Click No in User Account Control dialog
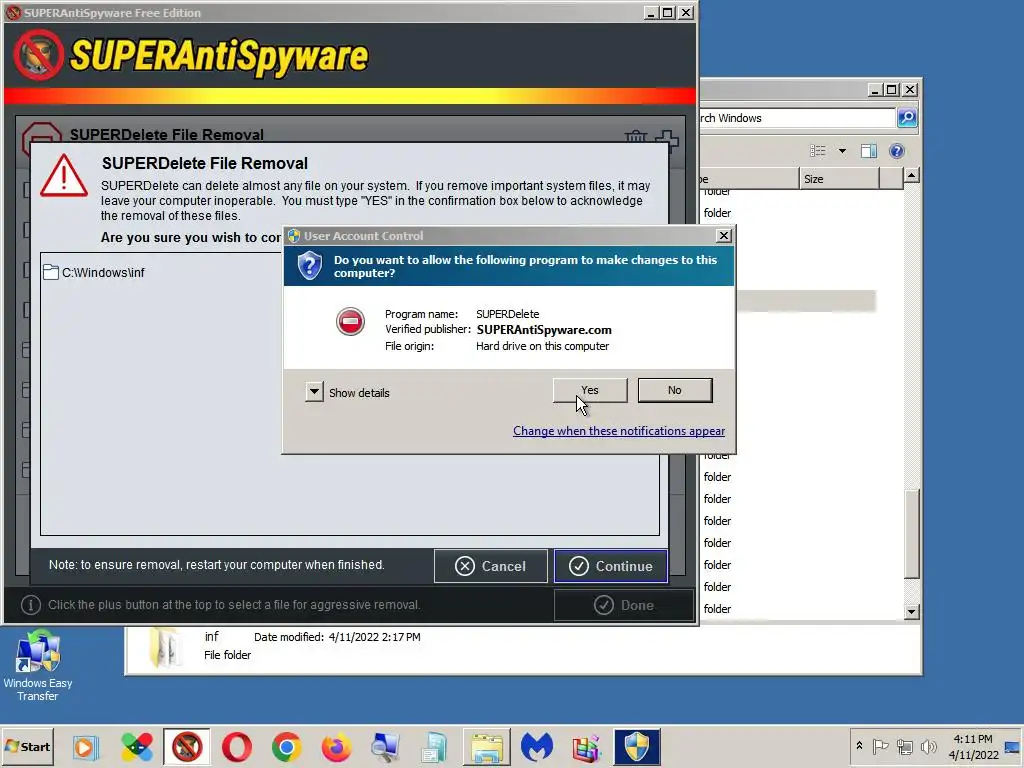Screen dimensions: 1024x768 click(675, 391)
